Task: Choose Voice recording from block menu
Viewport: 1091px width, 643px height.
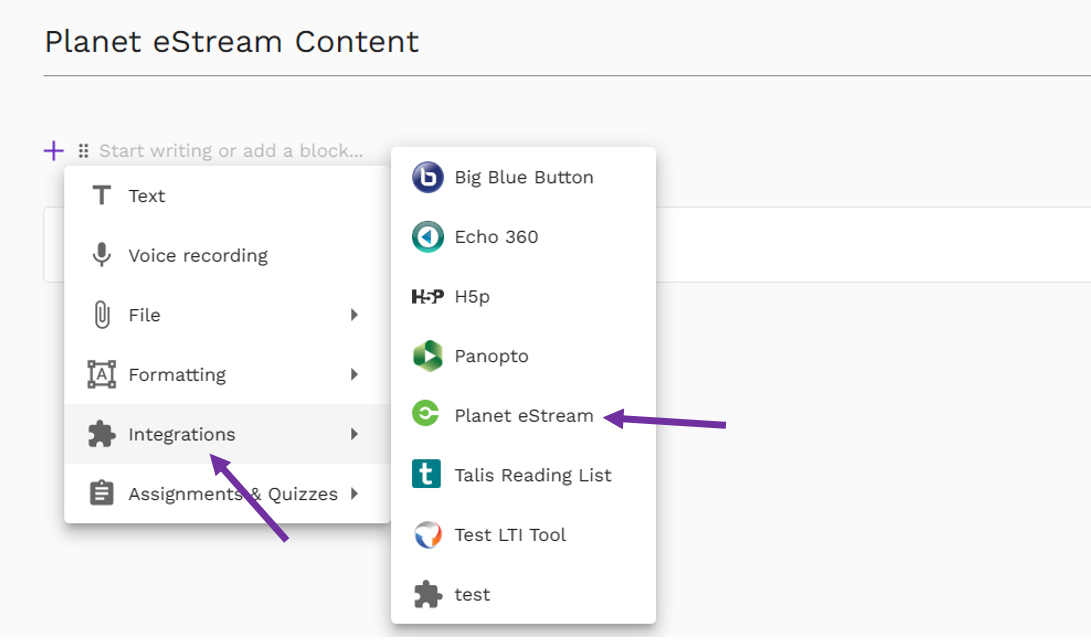Action: tap(228, 255)
